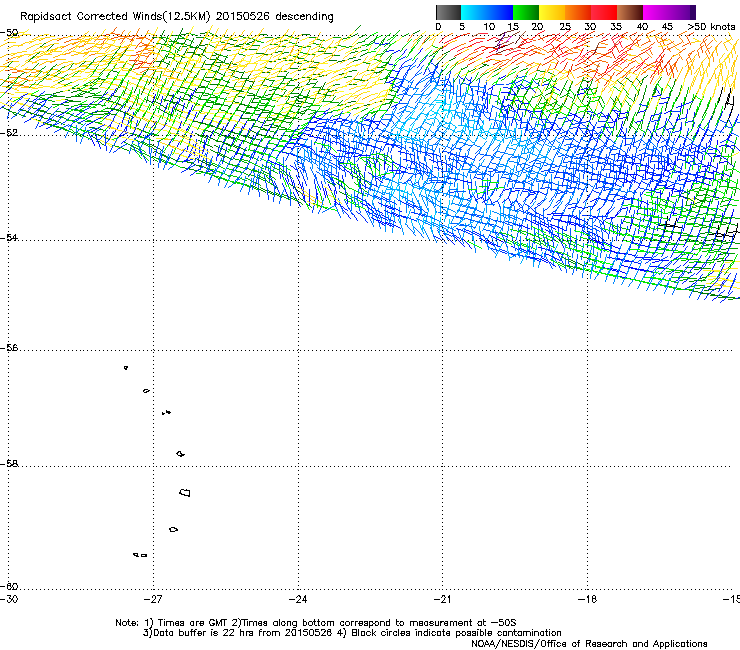
Task: Click the '>50 knots' legend label
Action: click(x=711, y=27)
